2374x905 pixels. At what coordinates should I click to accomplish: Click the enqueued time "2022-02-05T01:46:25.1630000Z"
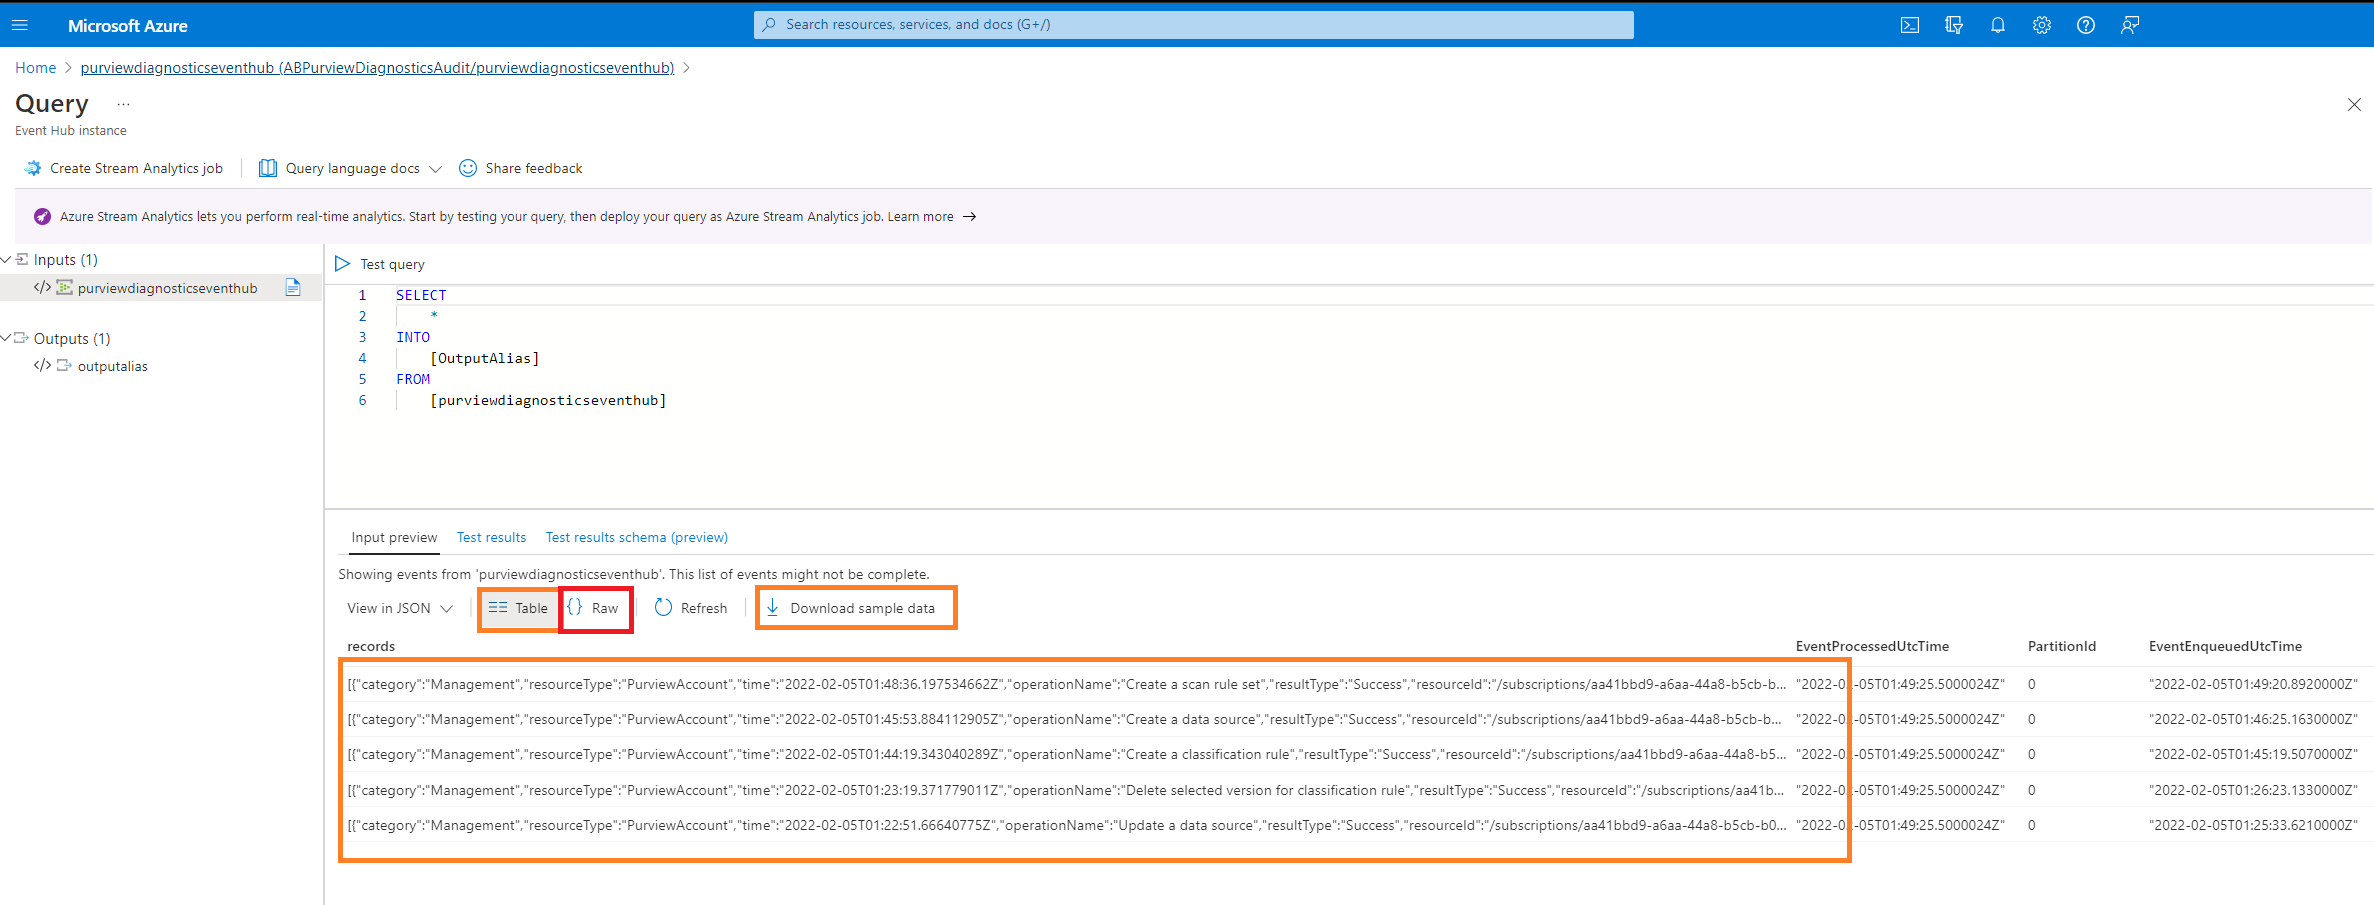point(2253,719)
